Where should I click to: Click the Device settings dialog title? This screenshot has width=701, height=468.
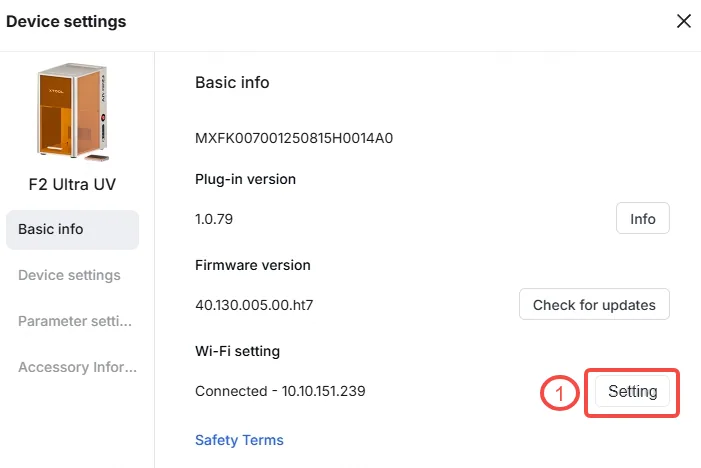click(x=66, y=21)
